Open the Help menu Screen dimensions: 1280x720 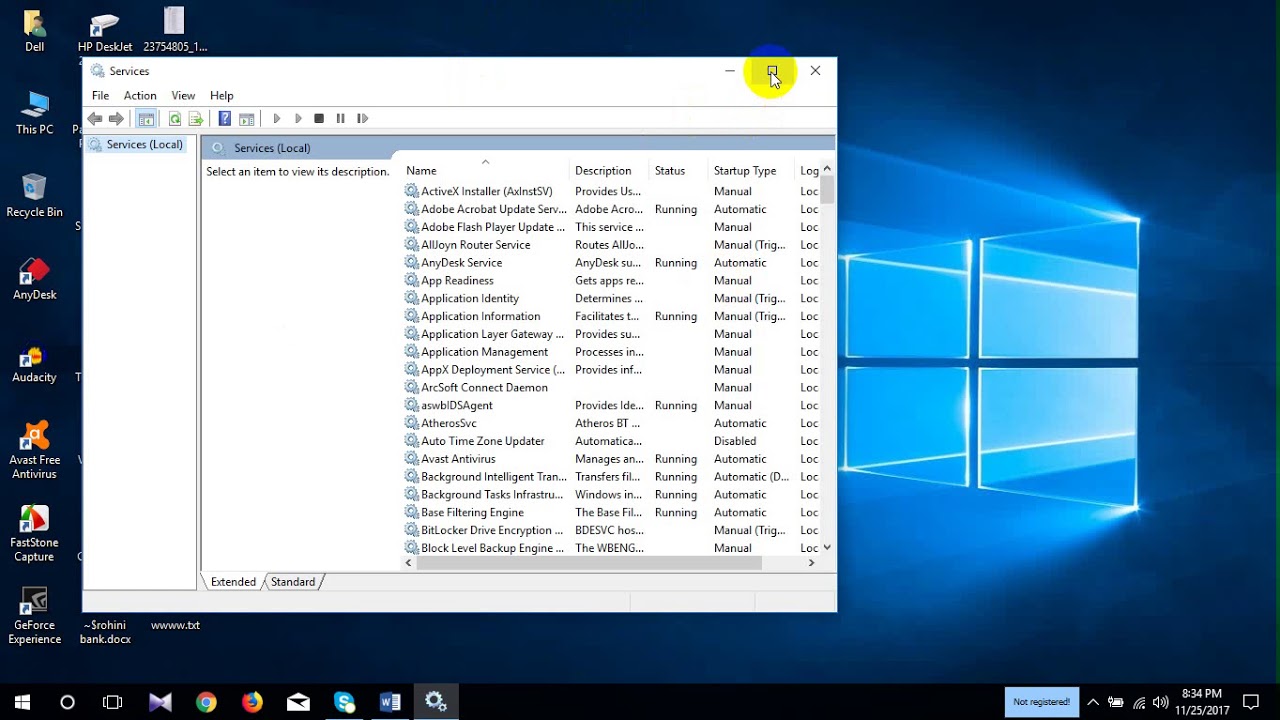click(222, 96)
